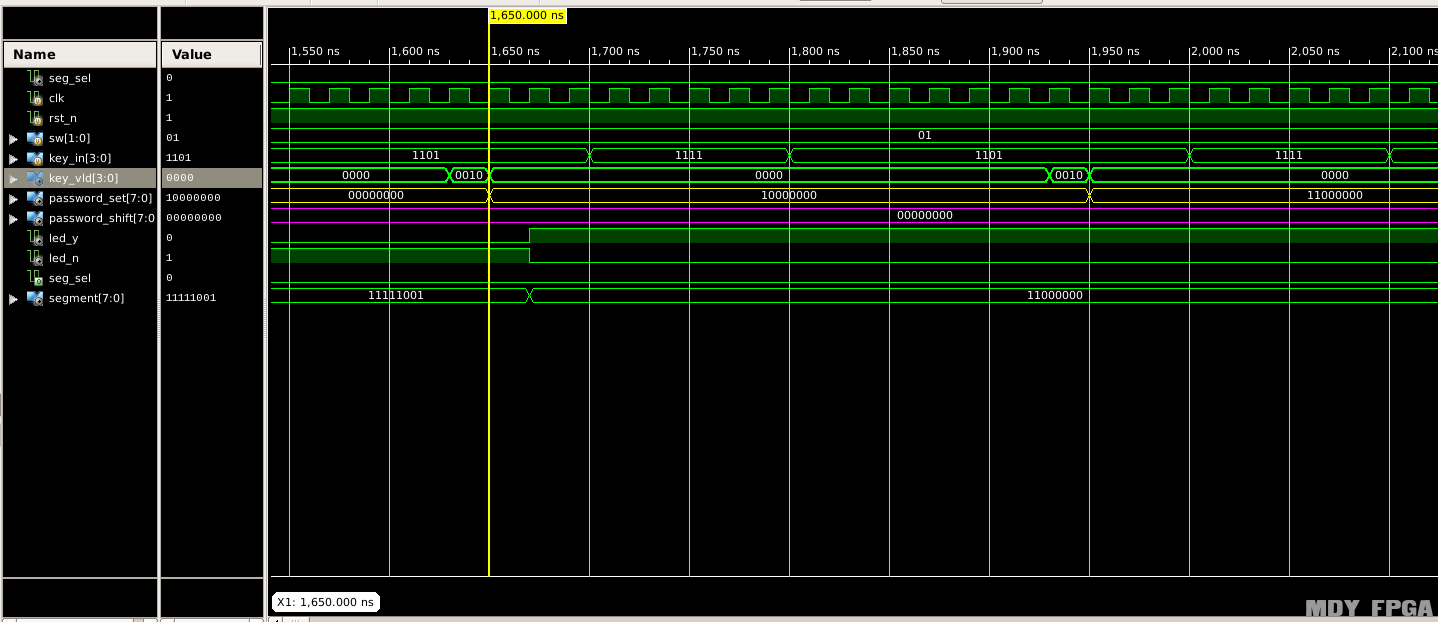The image size is (1438, 622).
Task: Click the led_n signal icon
Action: [x=35, y=258]
